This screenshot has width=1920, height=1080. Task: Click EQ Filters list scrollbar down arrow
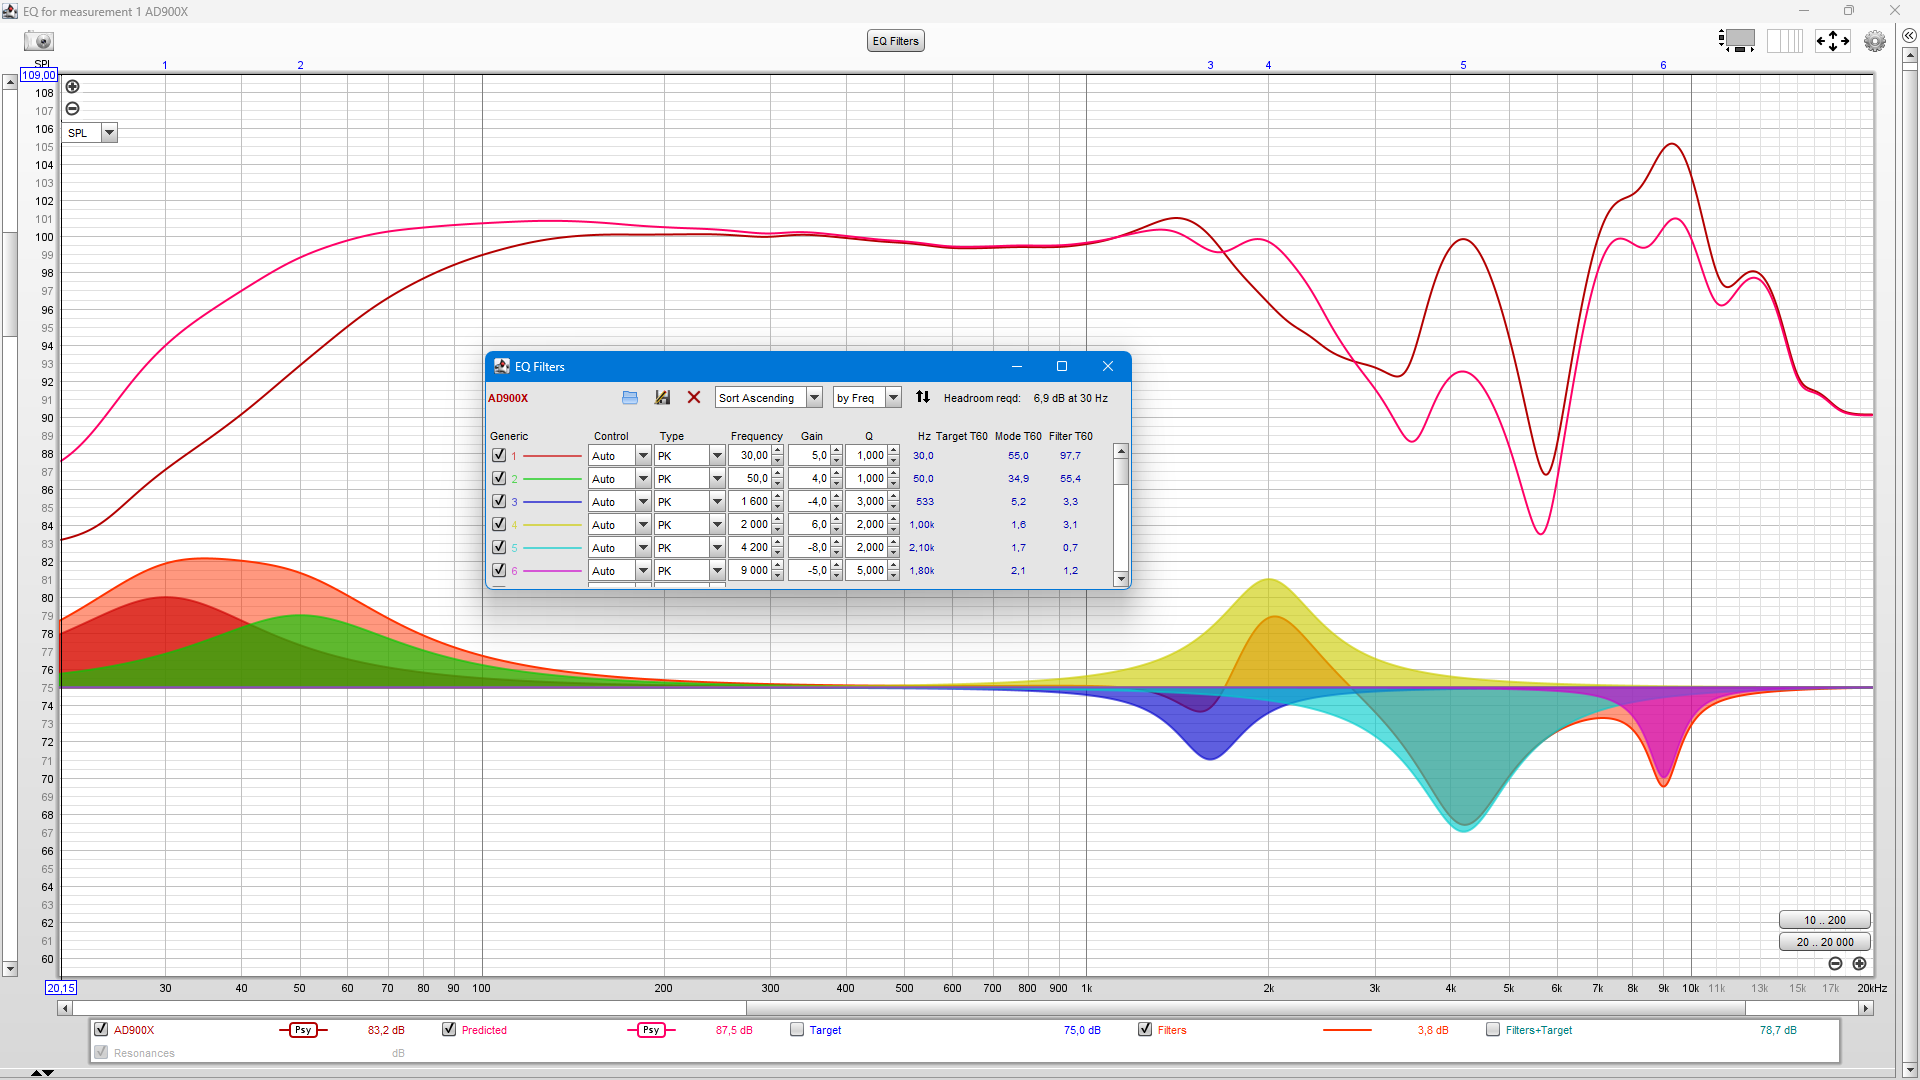pyautogui.click(x=1121, y=578)
